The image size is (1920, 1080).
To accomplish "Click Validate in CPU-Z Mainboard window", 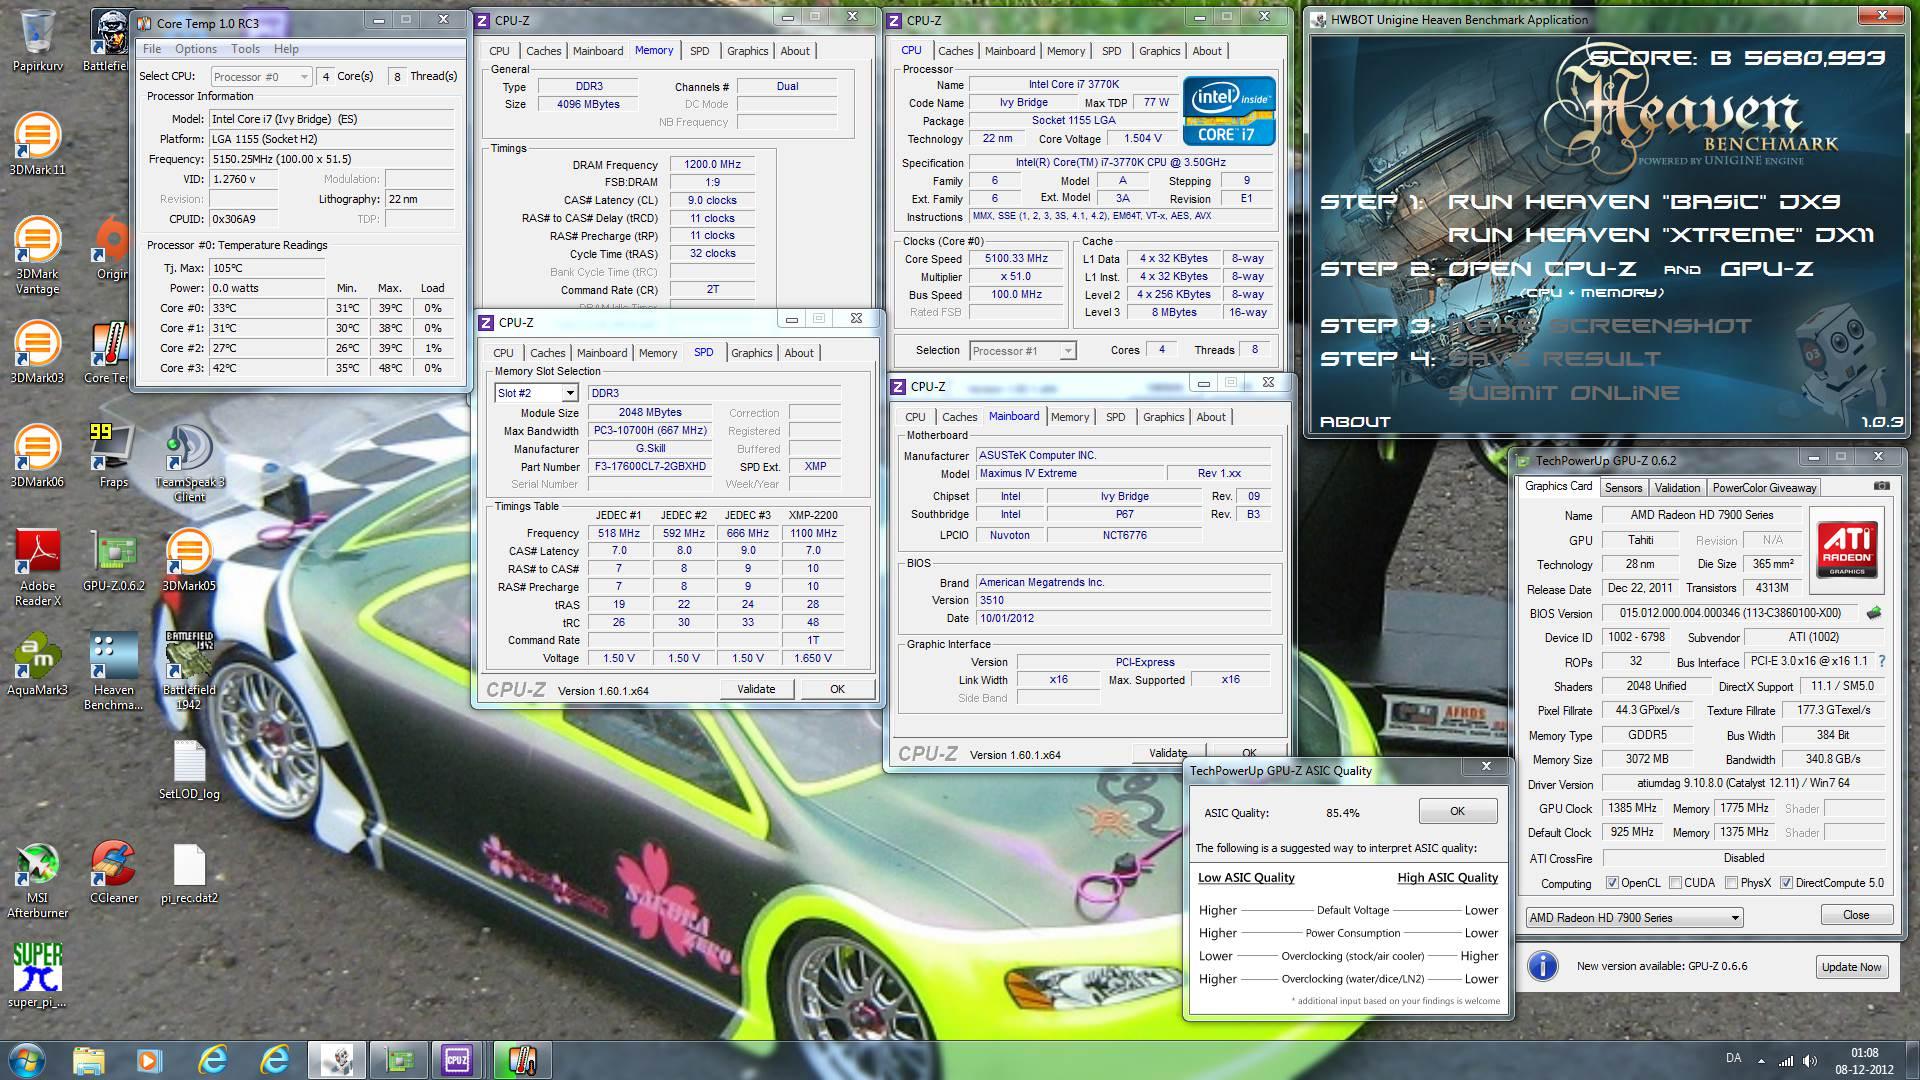I will click(1168, 753).
